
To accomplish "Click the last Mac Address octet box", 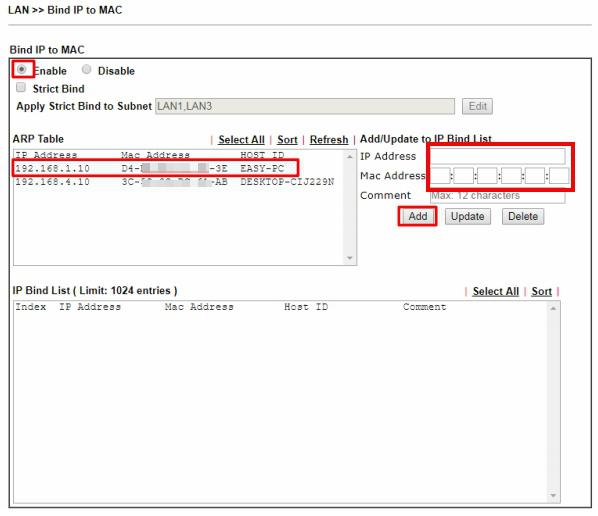I will tap(559, 176).
